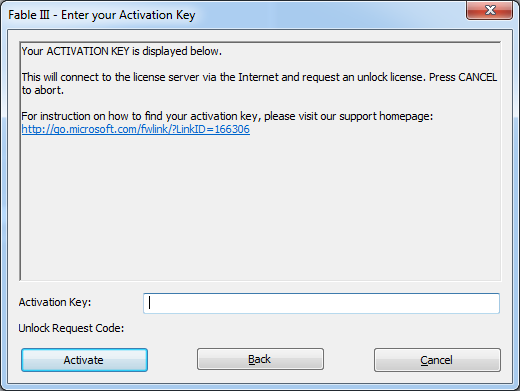Click the 'Enter your Activation Key' title text
The image size is (520, 391).
tap(128, 15)
